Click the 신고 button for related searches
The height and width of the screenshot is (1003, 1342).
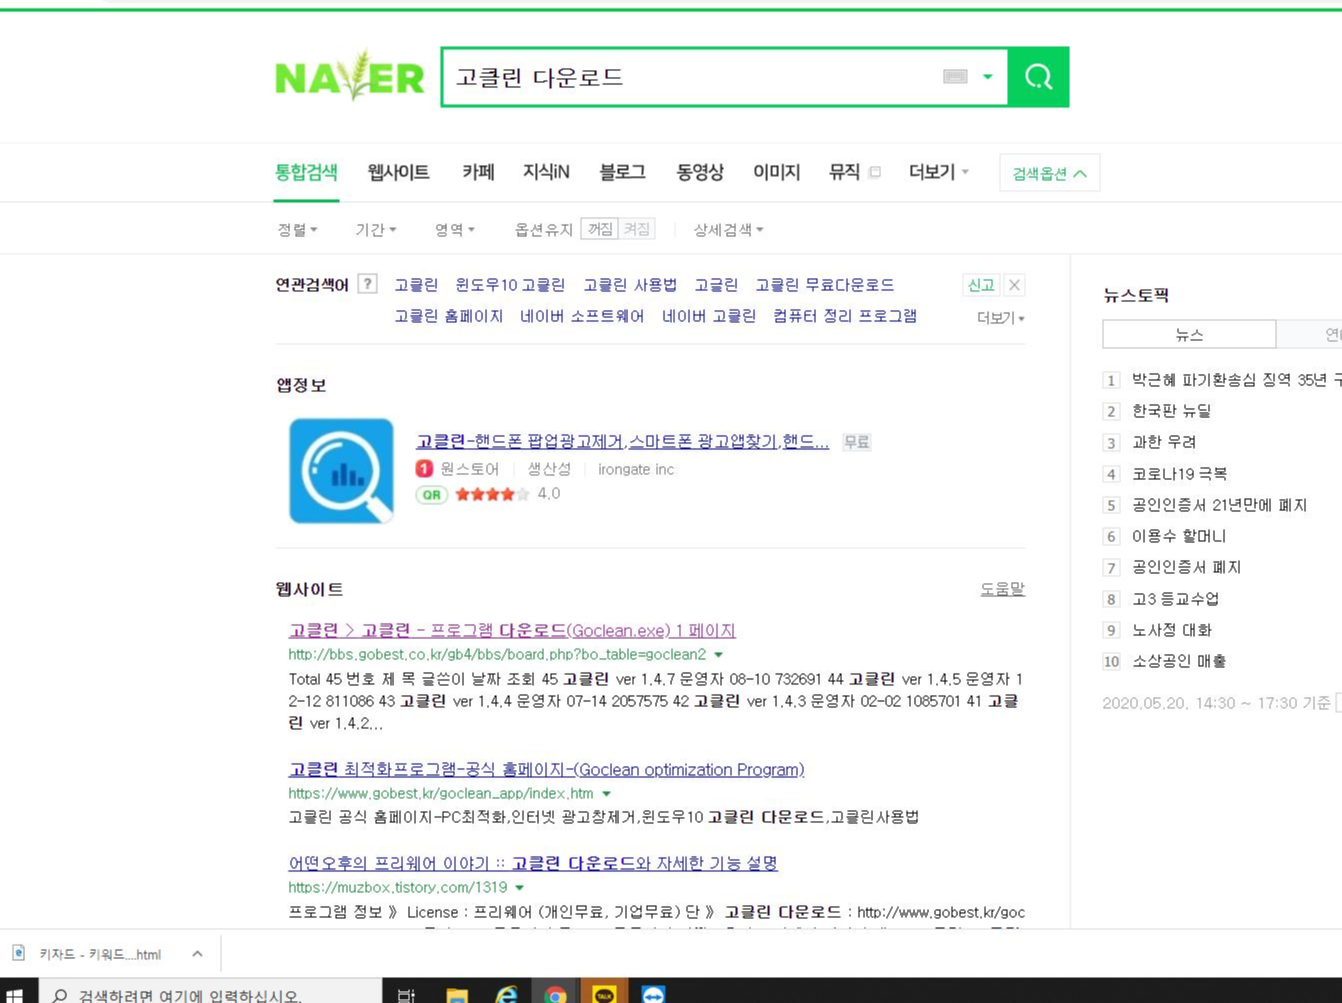980,285
